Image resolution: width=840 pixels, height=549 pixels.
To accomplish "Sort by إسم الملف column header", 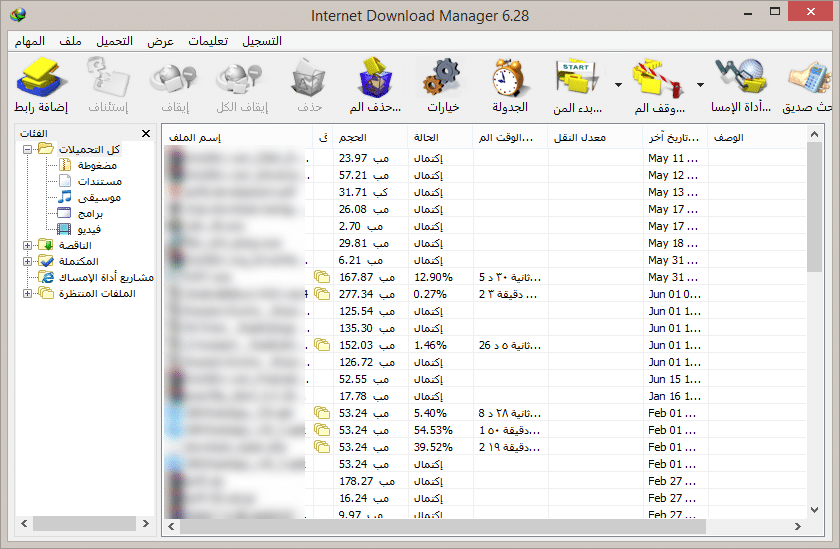I will [237, 138].
